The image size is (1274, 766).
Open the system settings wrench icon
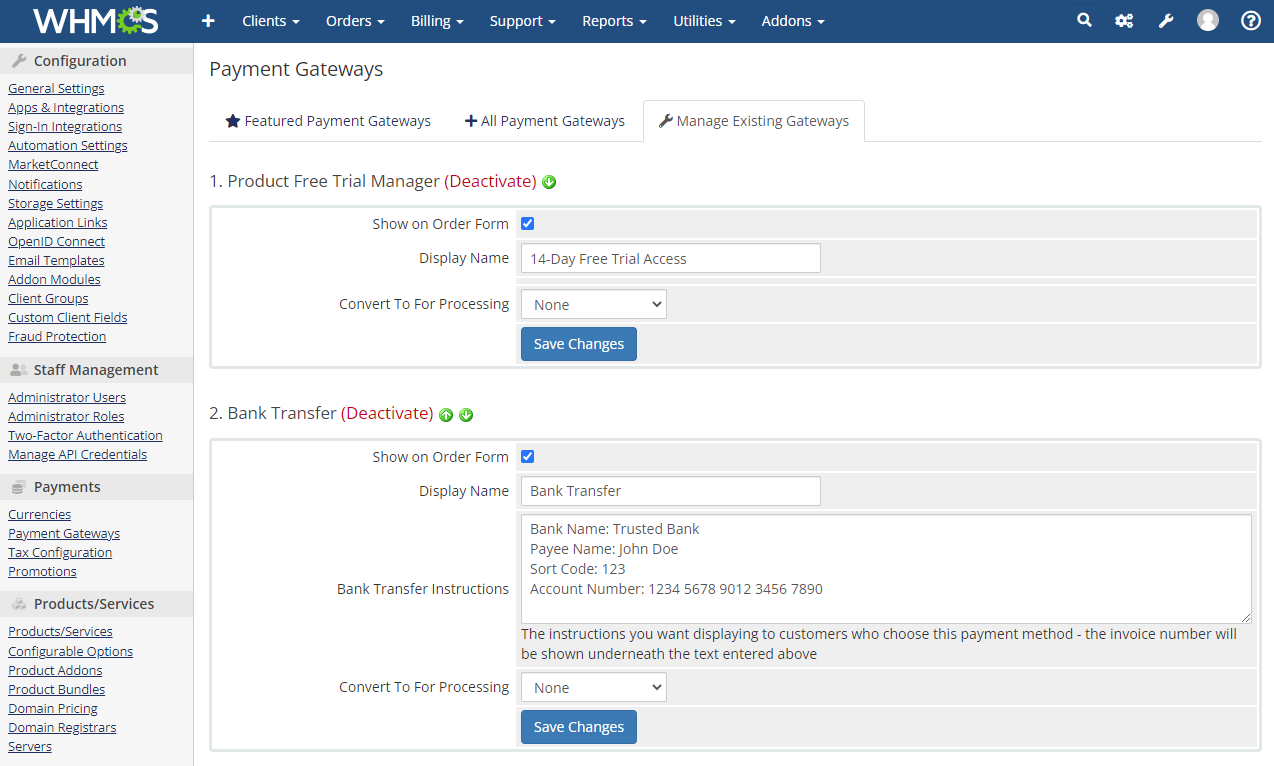pyautogui.click(x=1165, y=21)
